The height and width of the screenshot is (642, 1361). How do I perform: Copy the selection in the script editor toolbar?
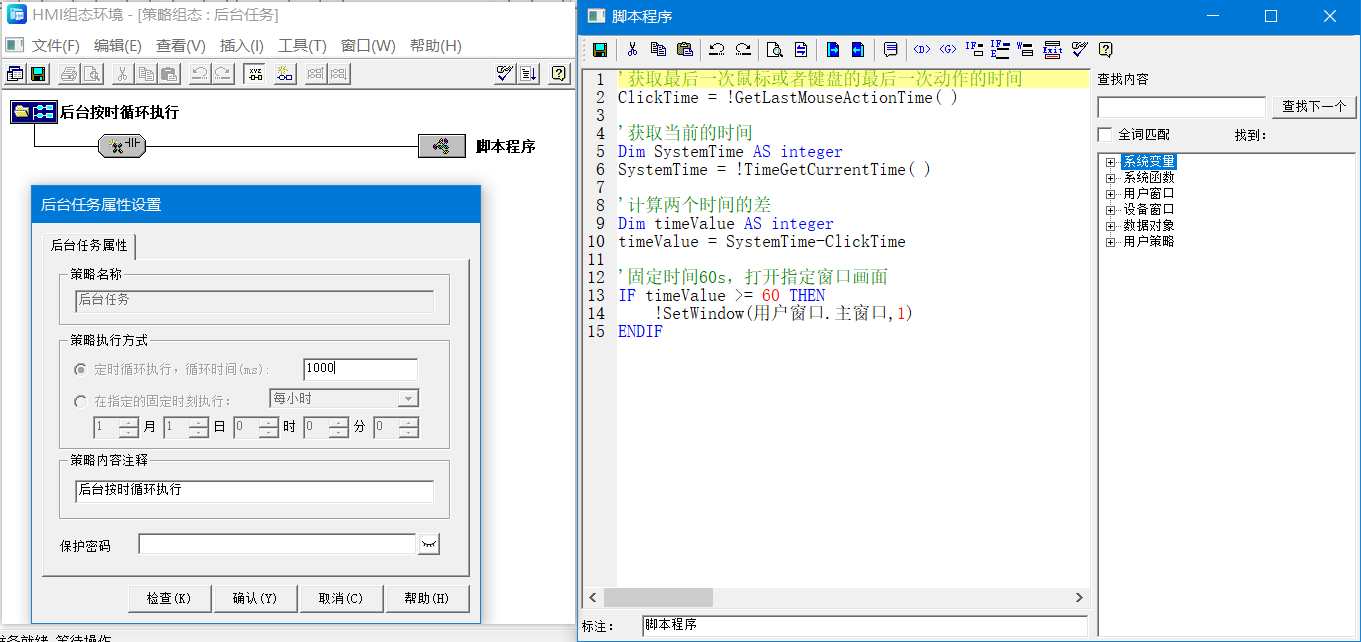point(658,50)
